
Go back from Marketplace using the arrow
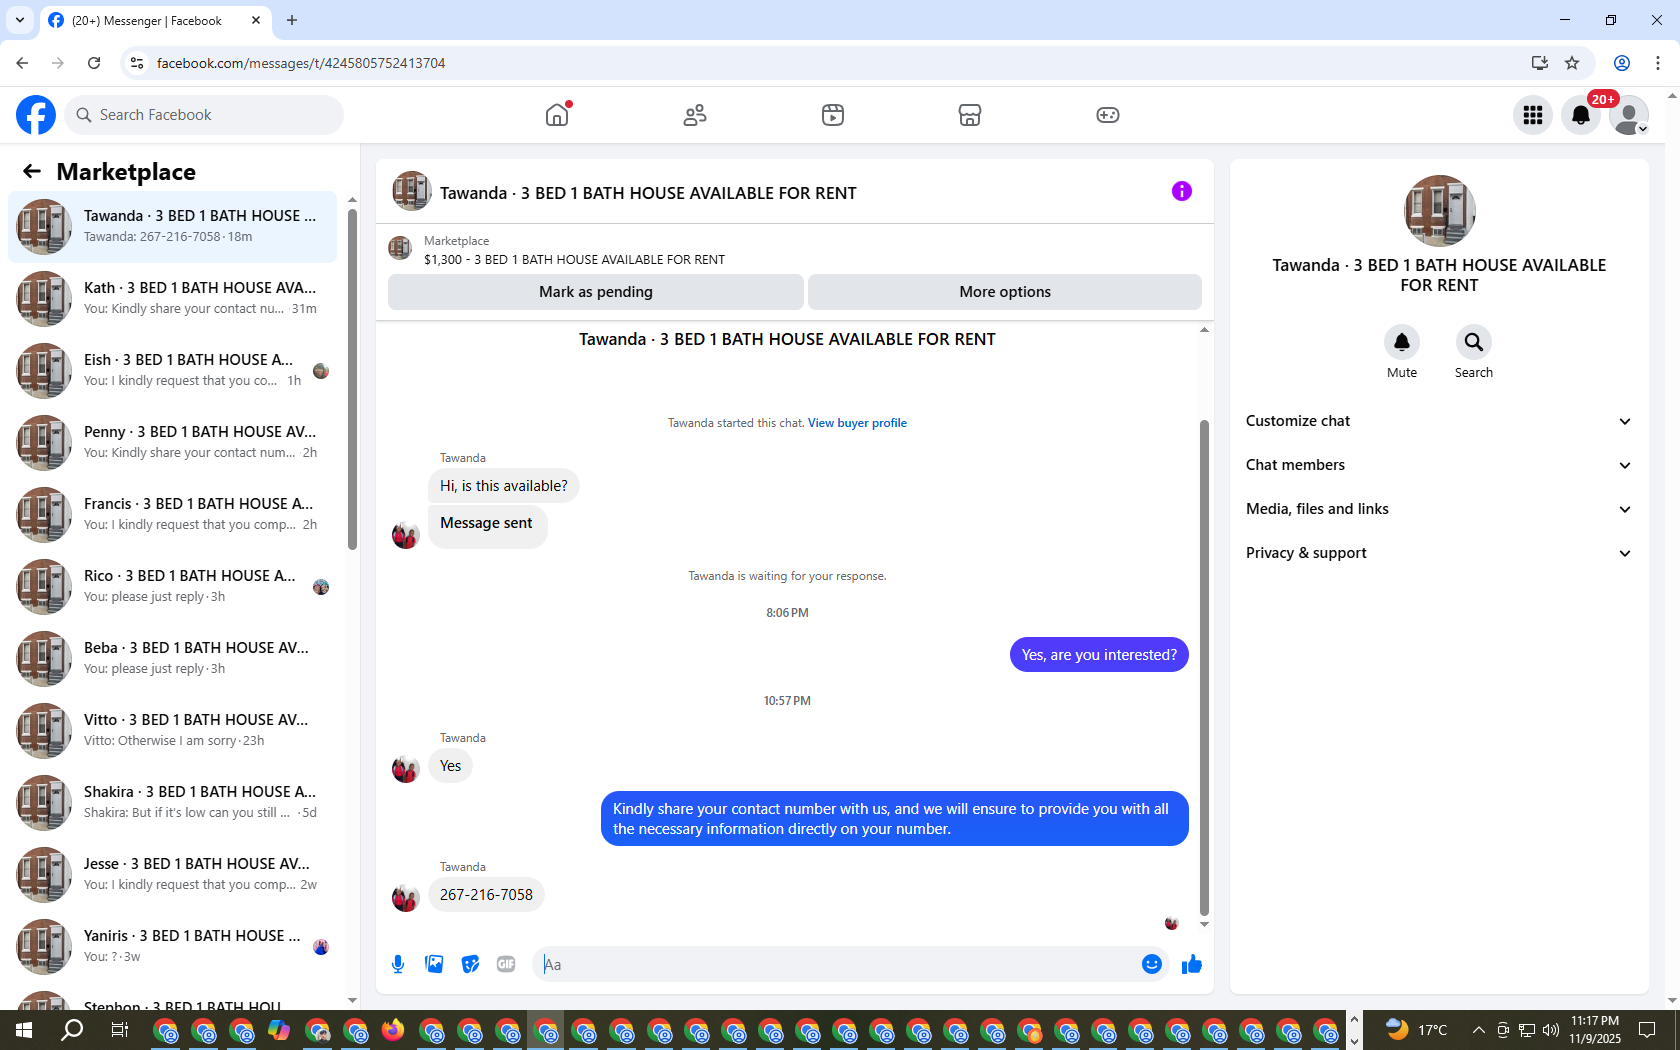[x=32, y=171]
